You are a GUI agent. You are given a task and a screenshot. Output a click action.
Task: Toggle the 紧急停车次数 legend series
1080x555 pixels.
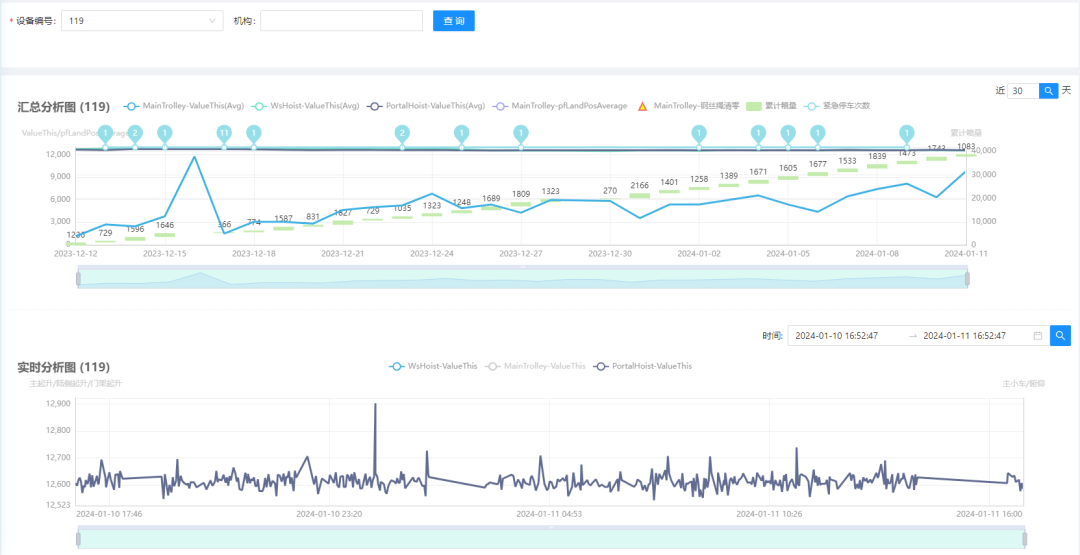[x=837, y=106]
